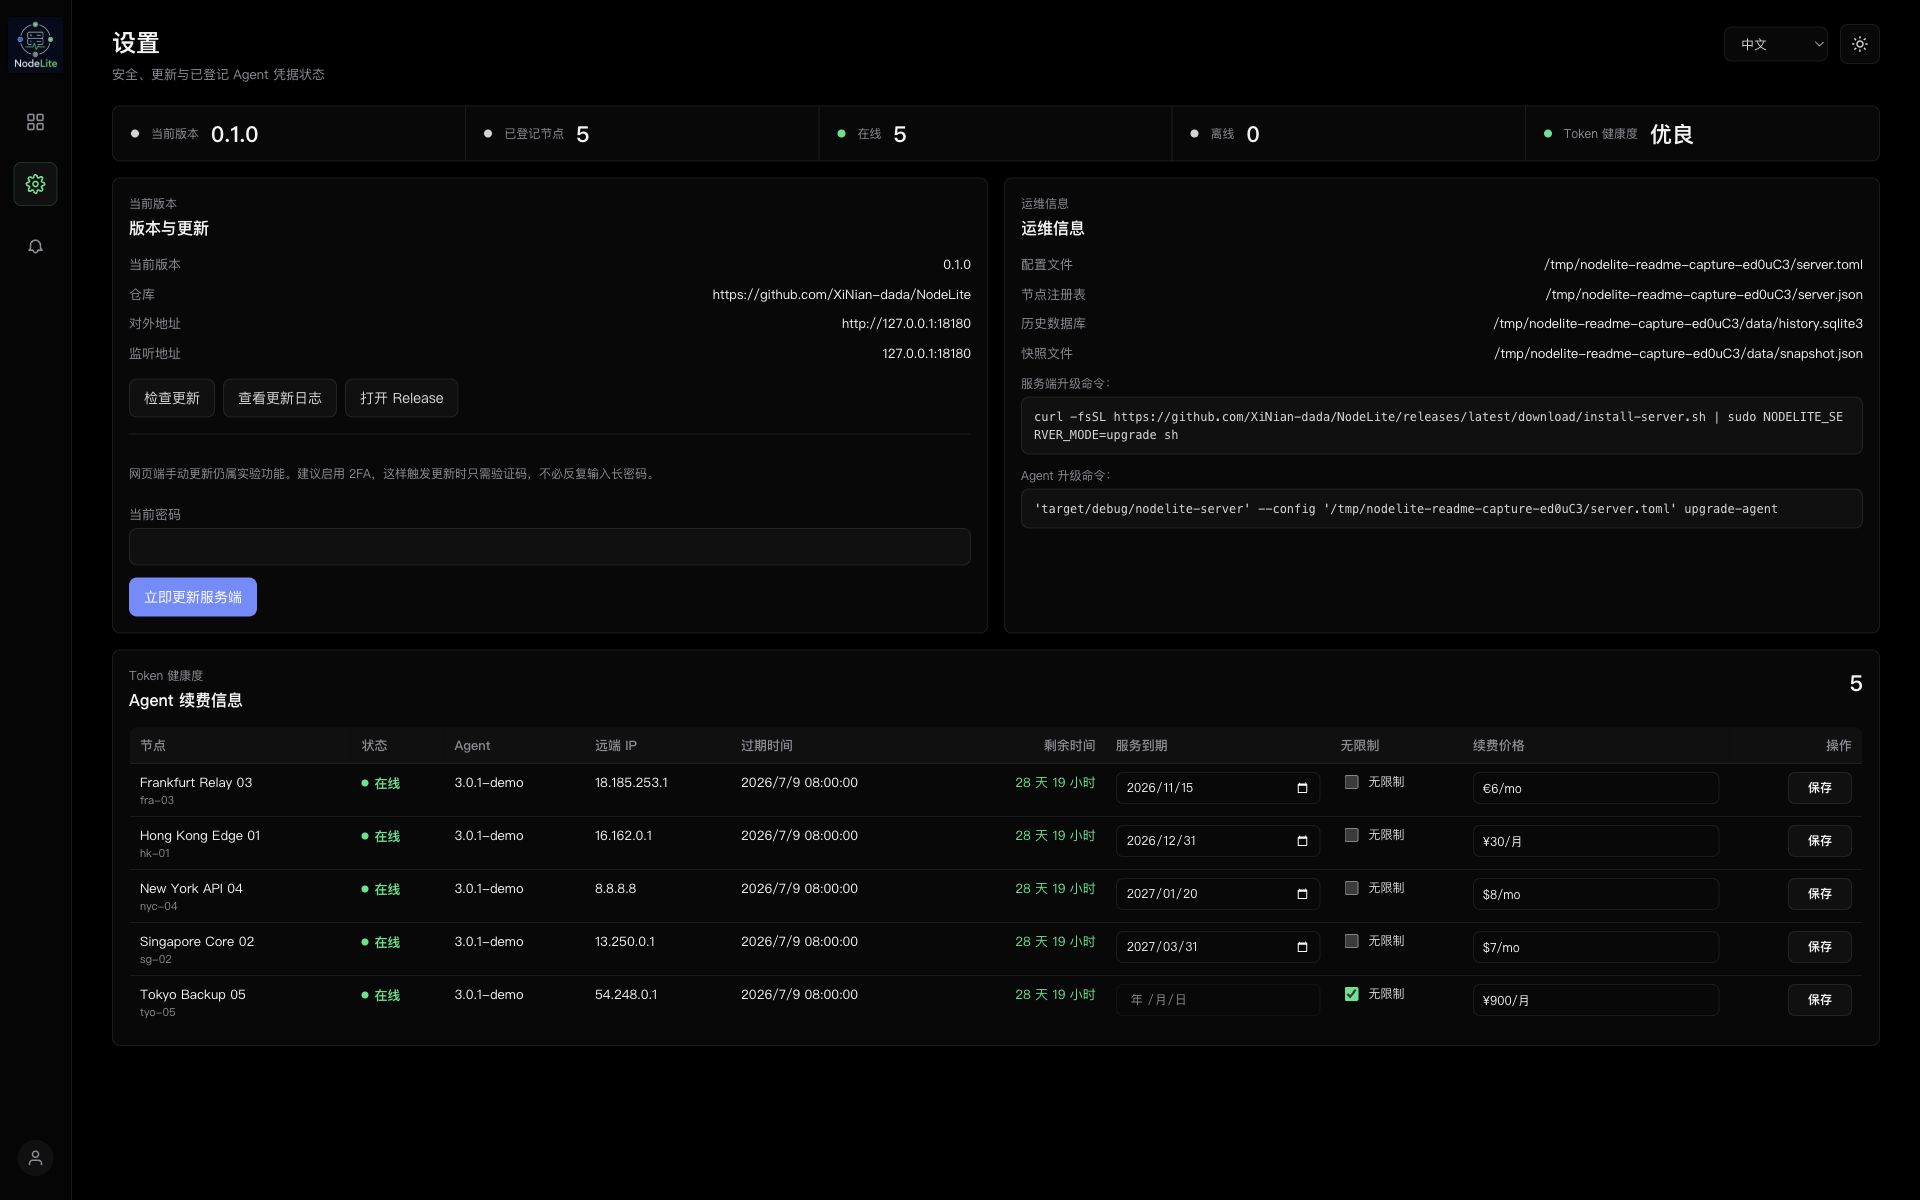Edit the ¥900/月 renewal price field
1920x1200 pixels.
pyautogui.click(x=1595, y=1000)
